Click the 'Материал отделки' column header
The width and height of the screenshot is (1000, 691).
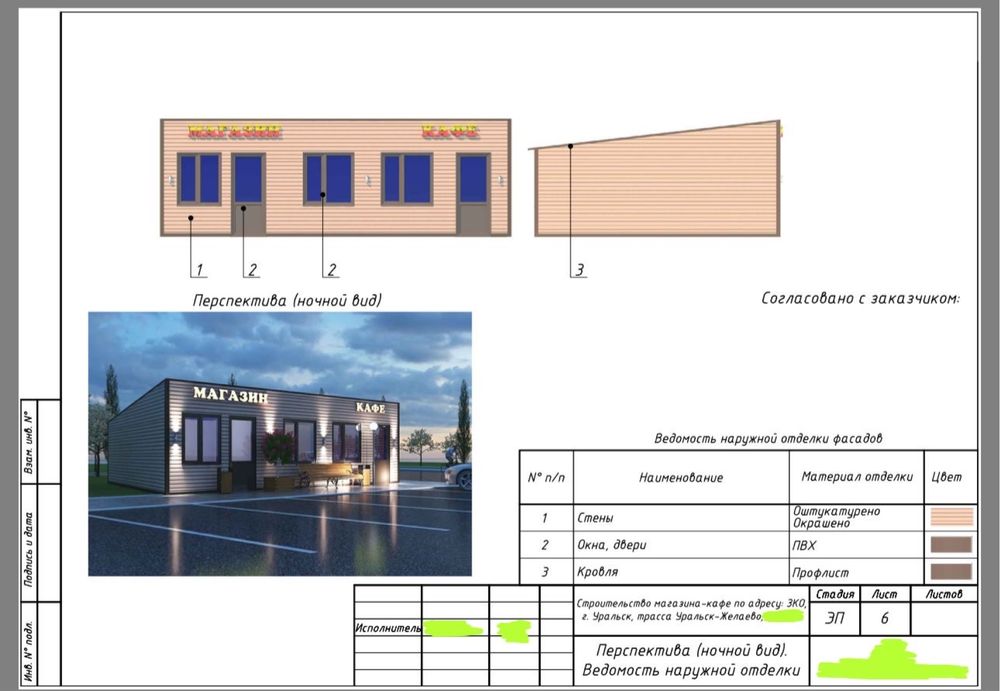tap(857, 477)
